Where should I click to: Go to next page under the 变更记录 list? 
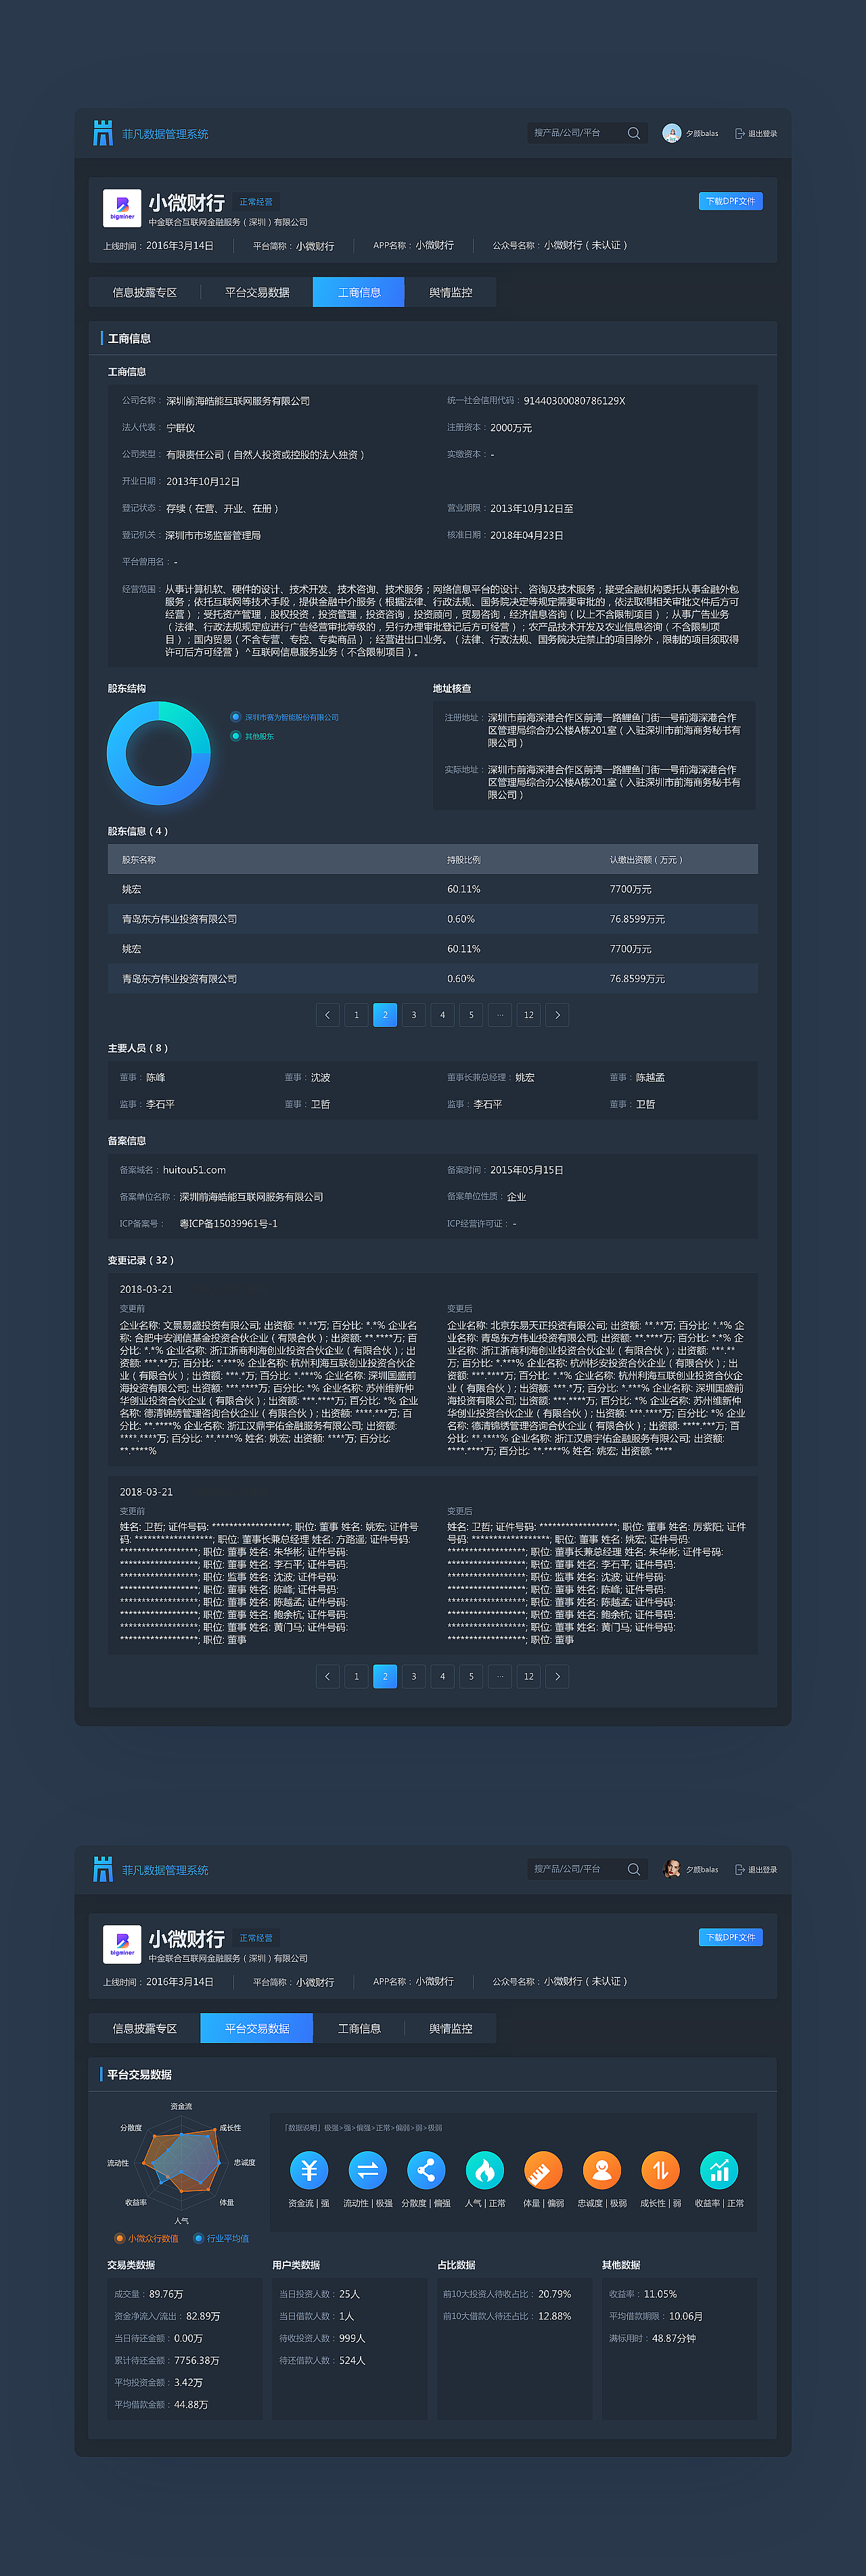coord(557,1676)
